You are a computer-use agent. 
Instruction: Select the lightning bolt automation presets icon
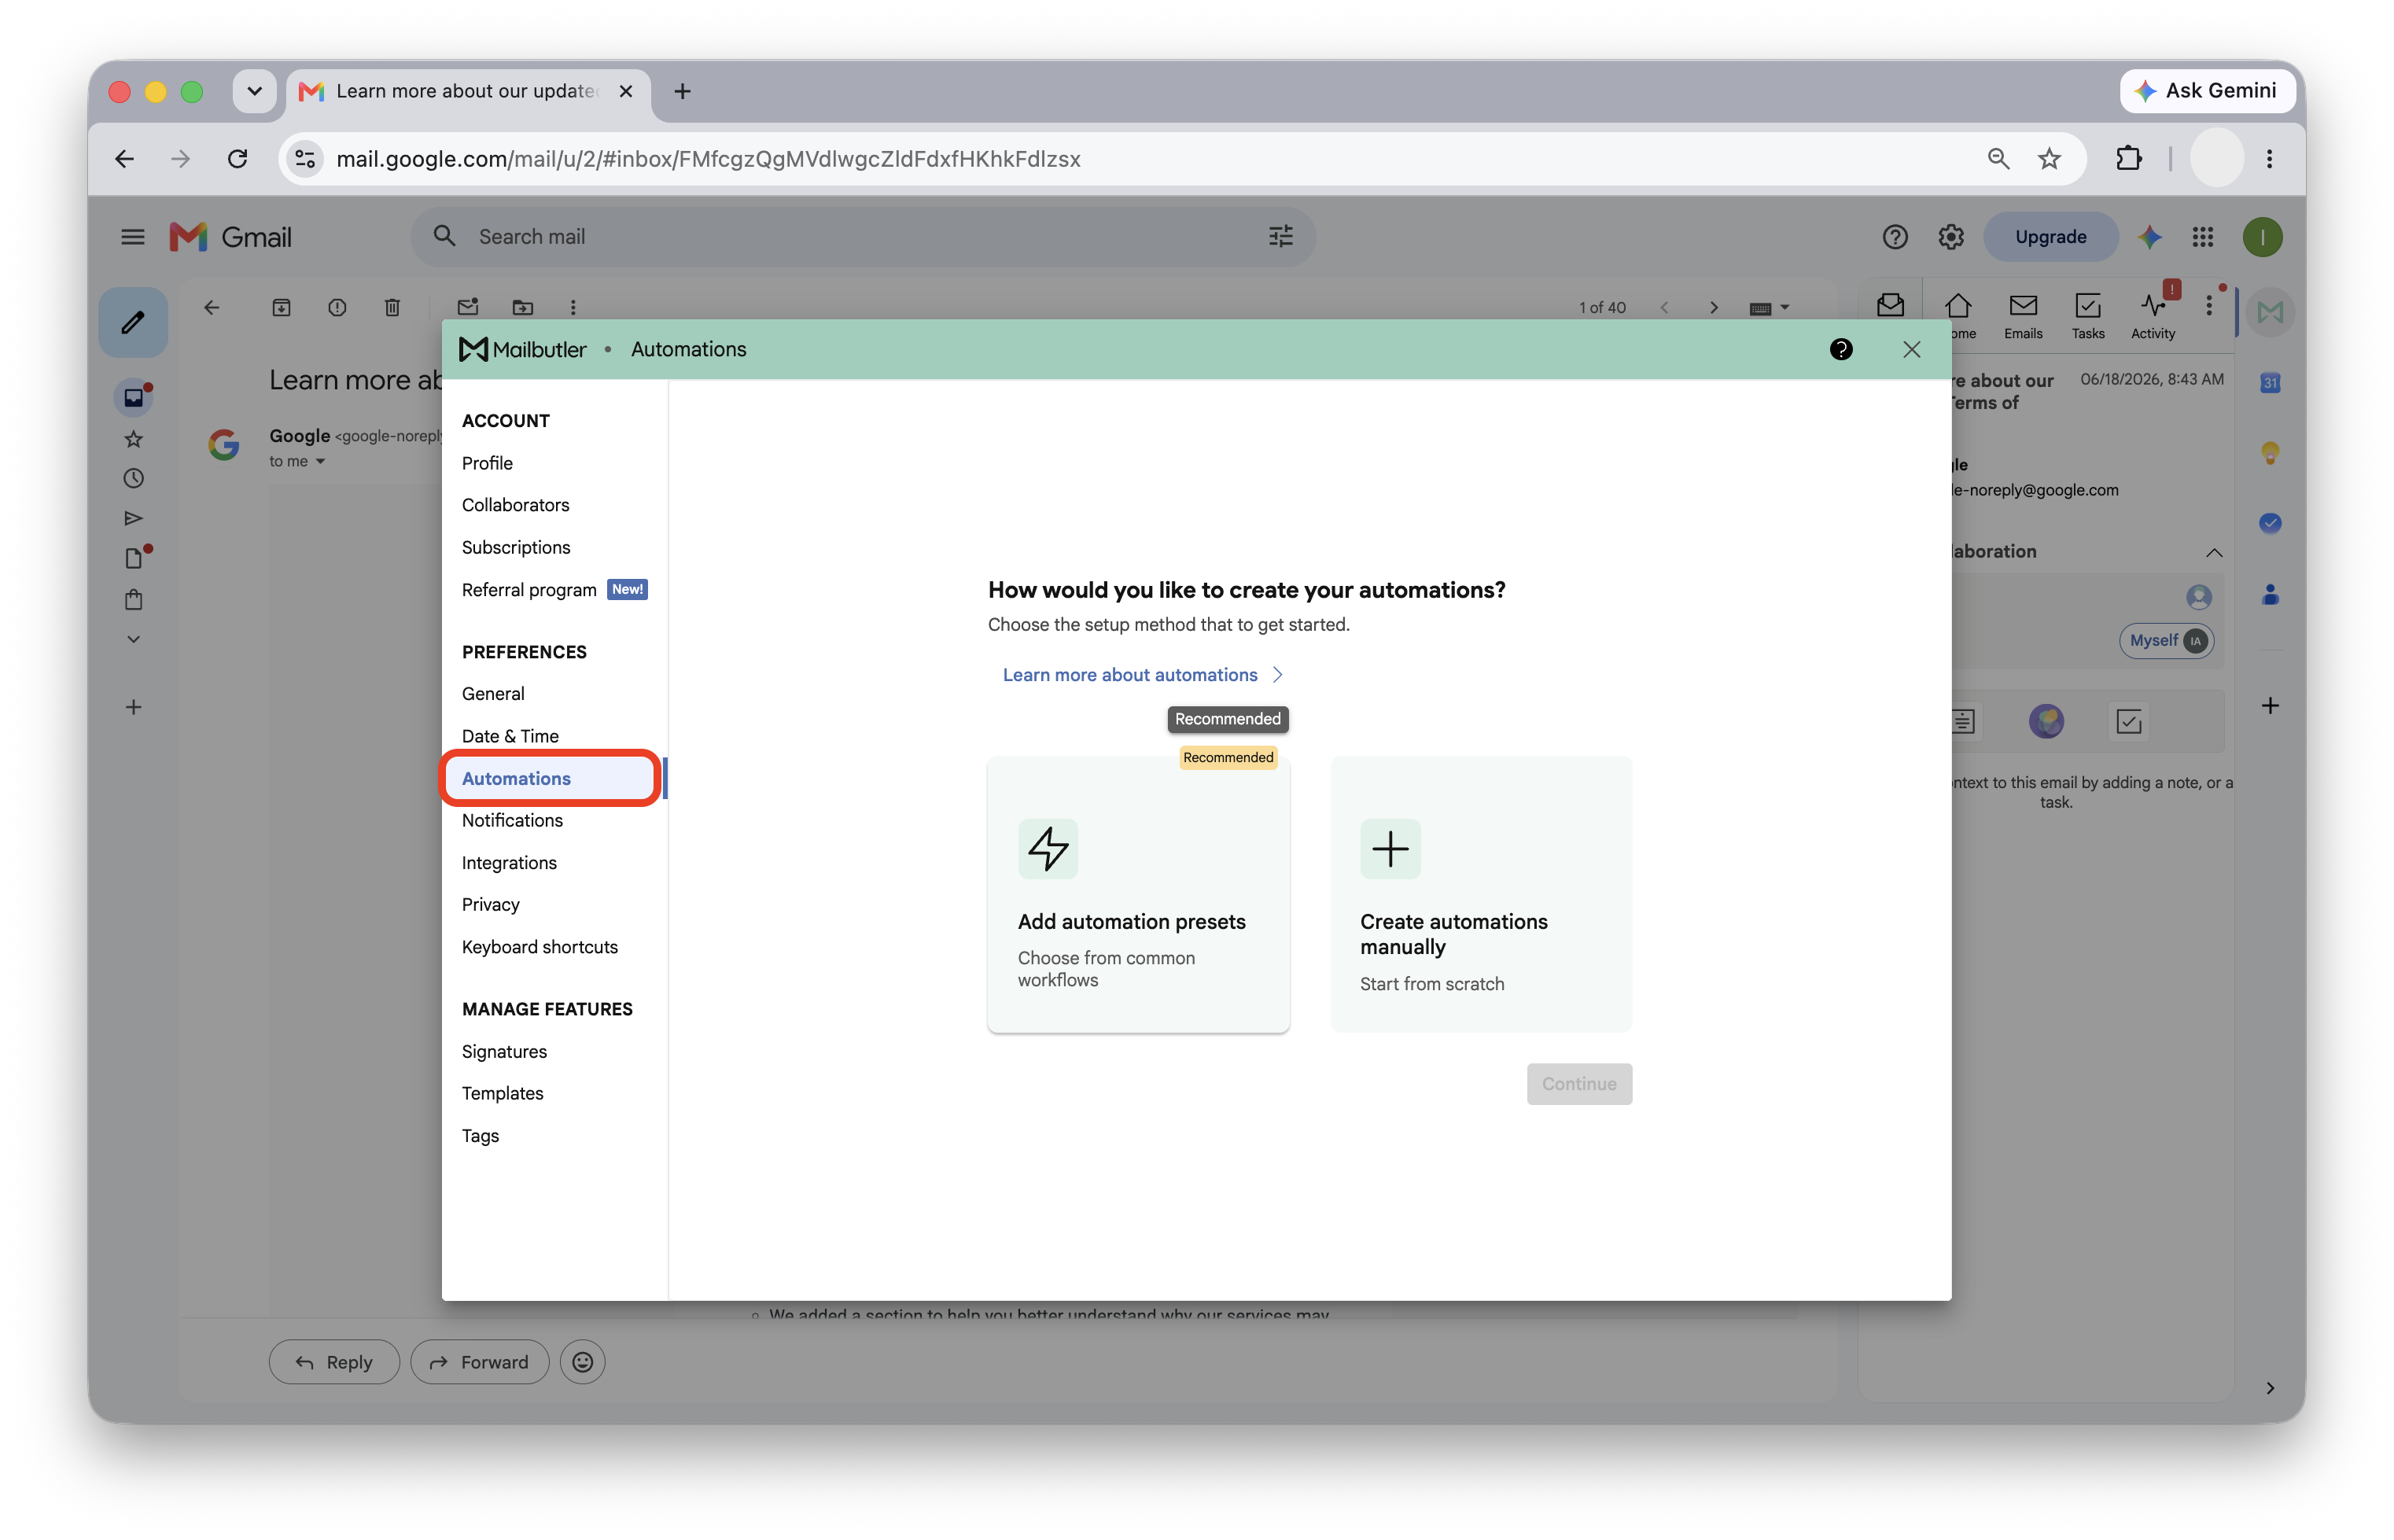pyautogui.click(x=1048, y=848)
